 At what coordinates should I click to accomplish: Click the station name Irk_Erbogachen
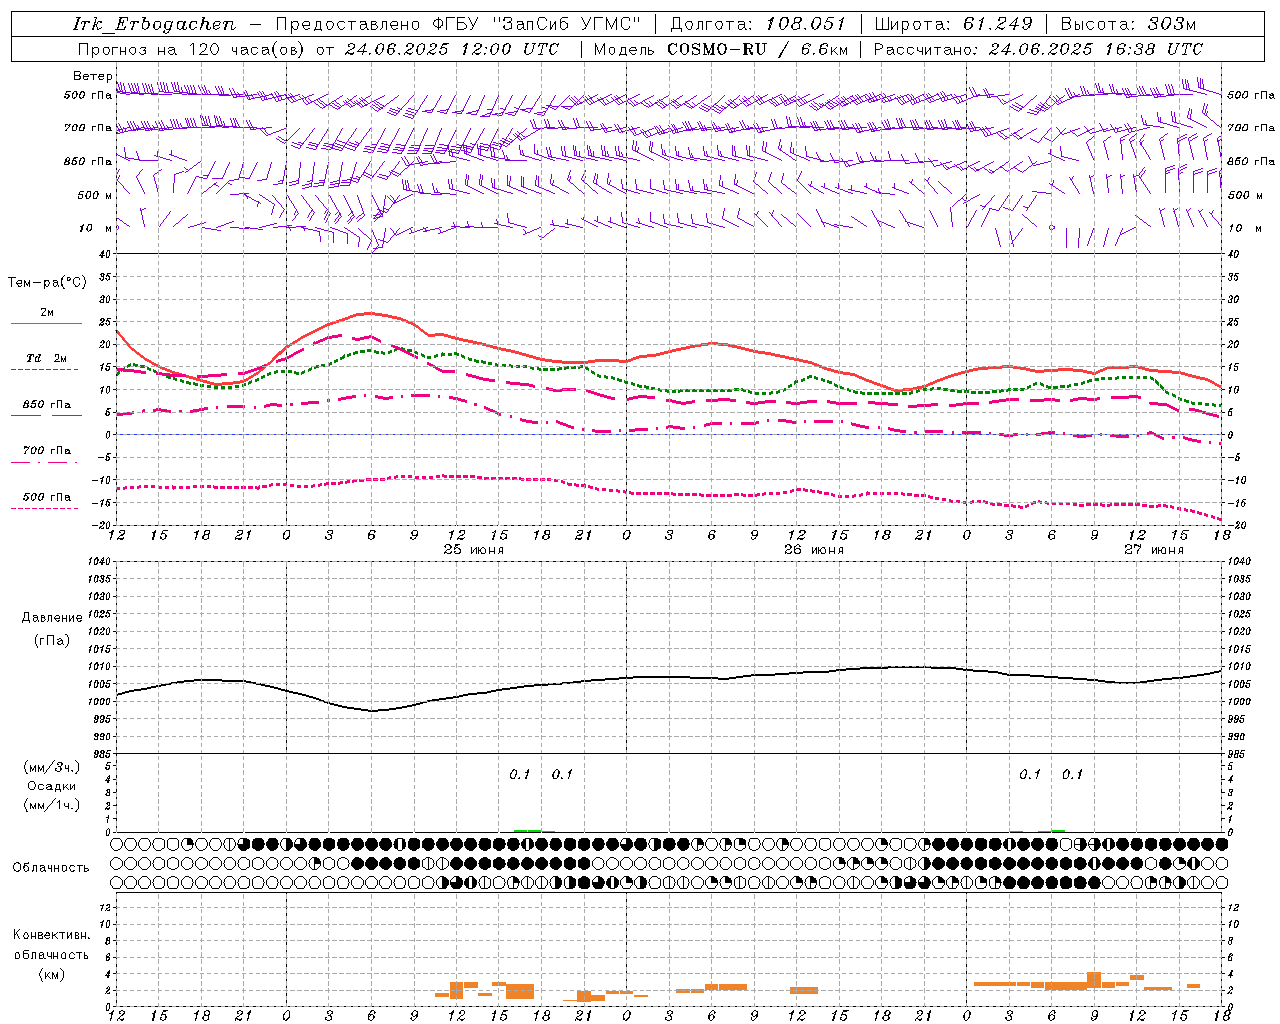pyautogui.click(x=154, y=24)
